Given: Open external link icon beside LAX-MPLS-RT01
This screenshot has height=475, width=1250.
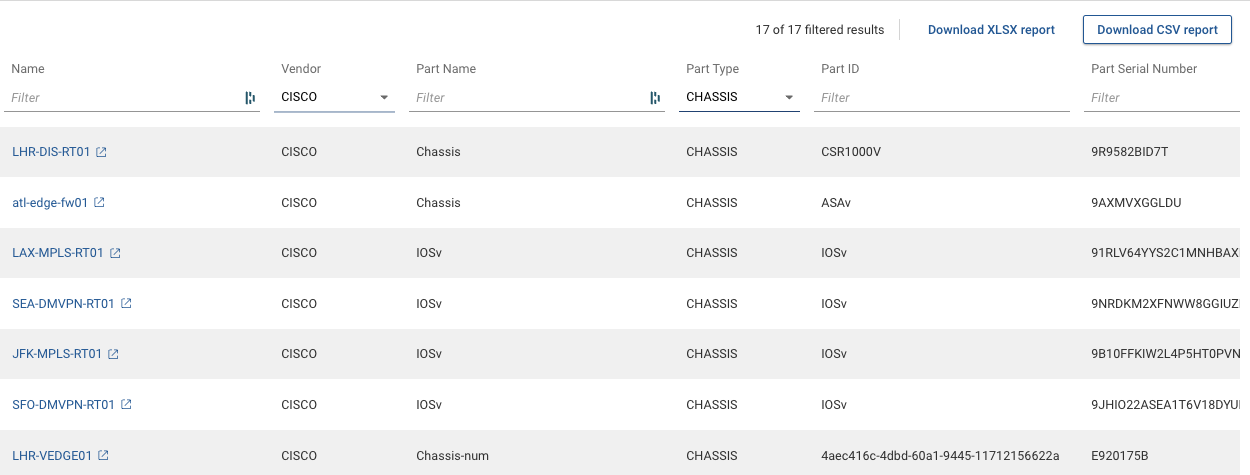Looking at the screenshot, I should pyautogui.click(x=115, y=253).
